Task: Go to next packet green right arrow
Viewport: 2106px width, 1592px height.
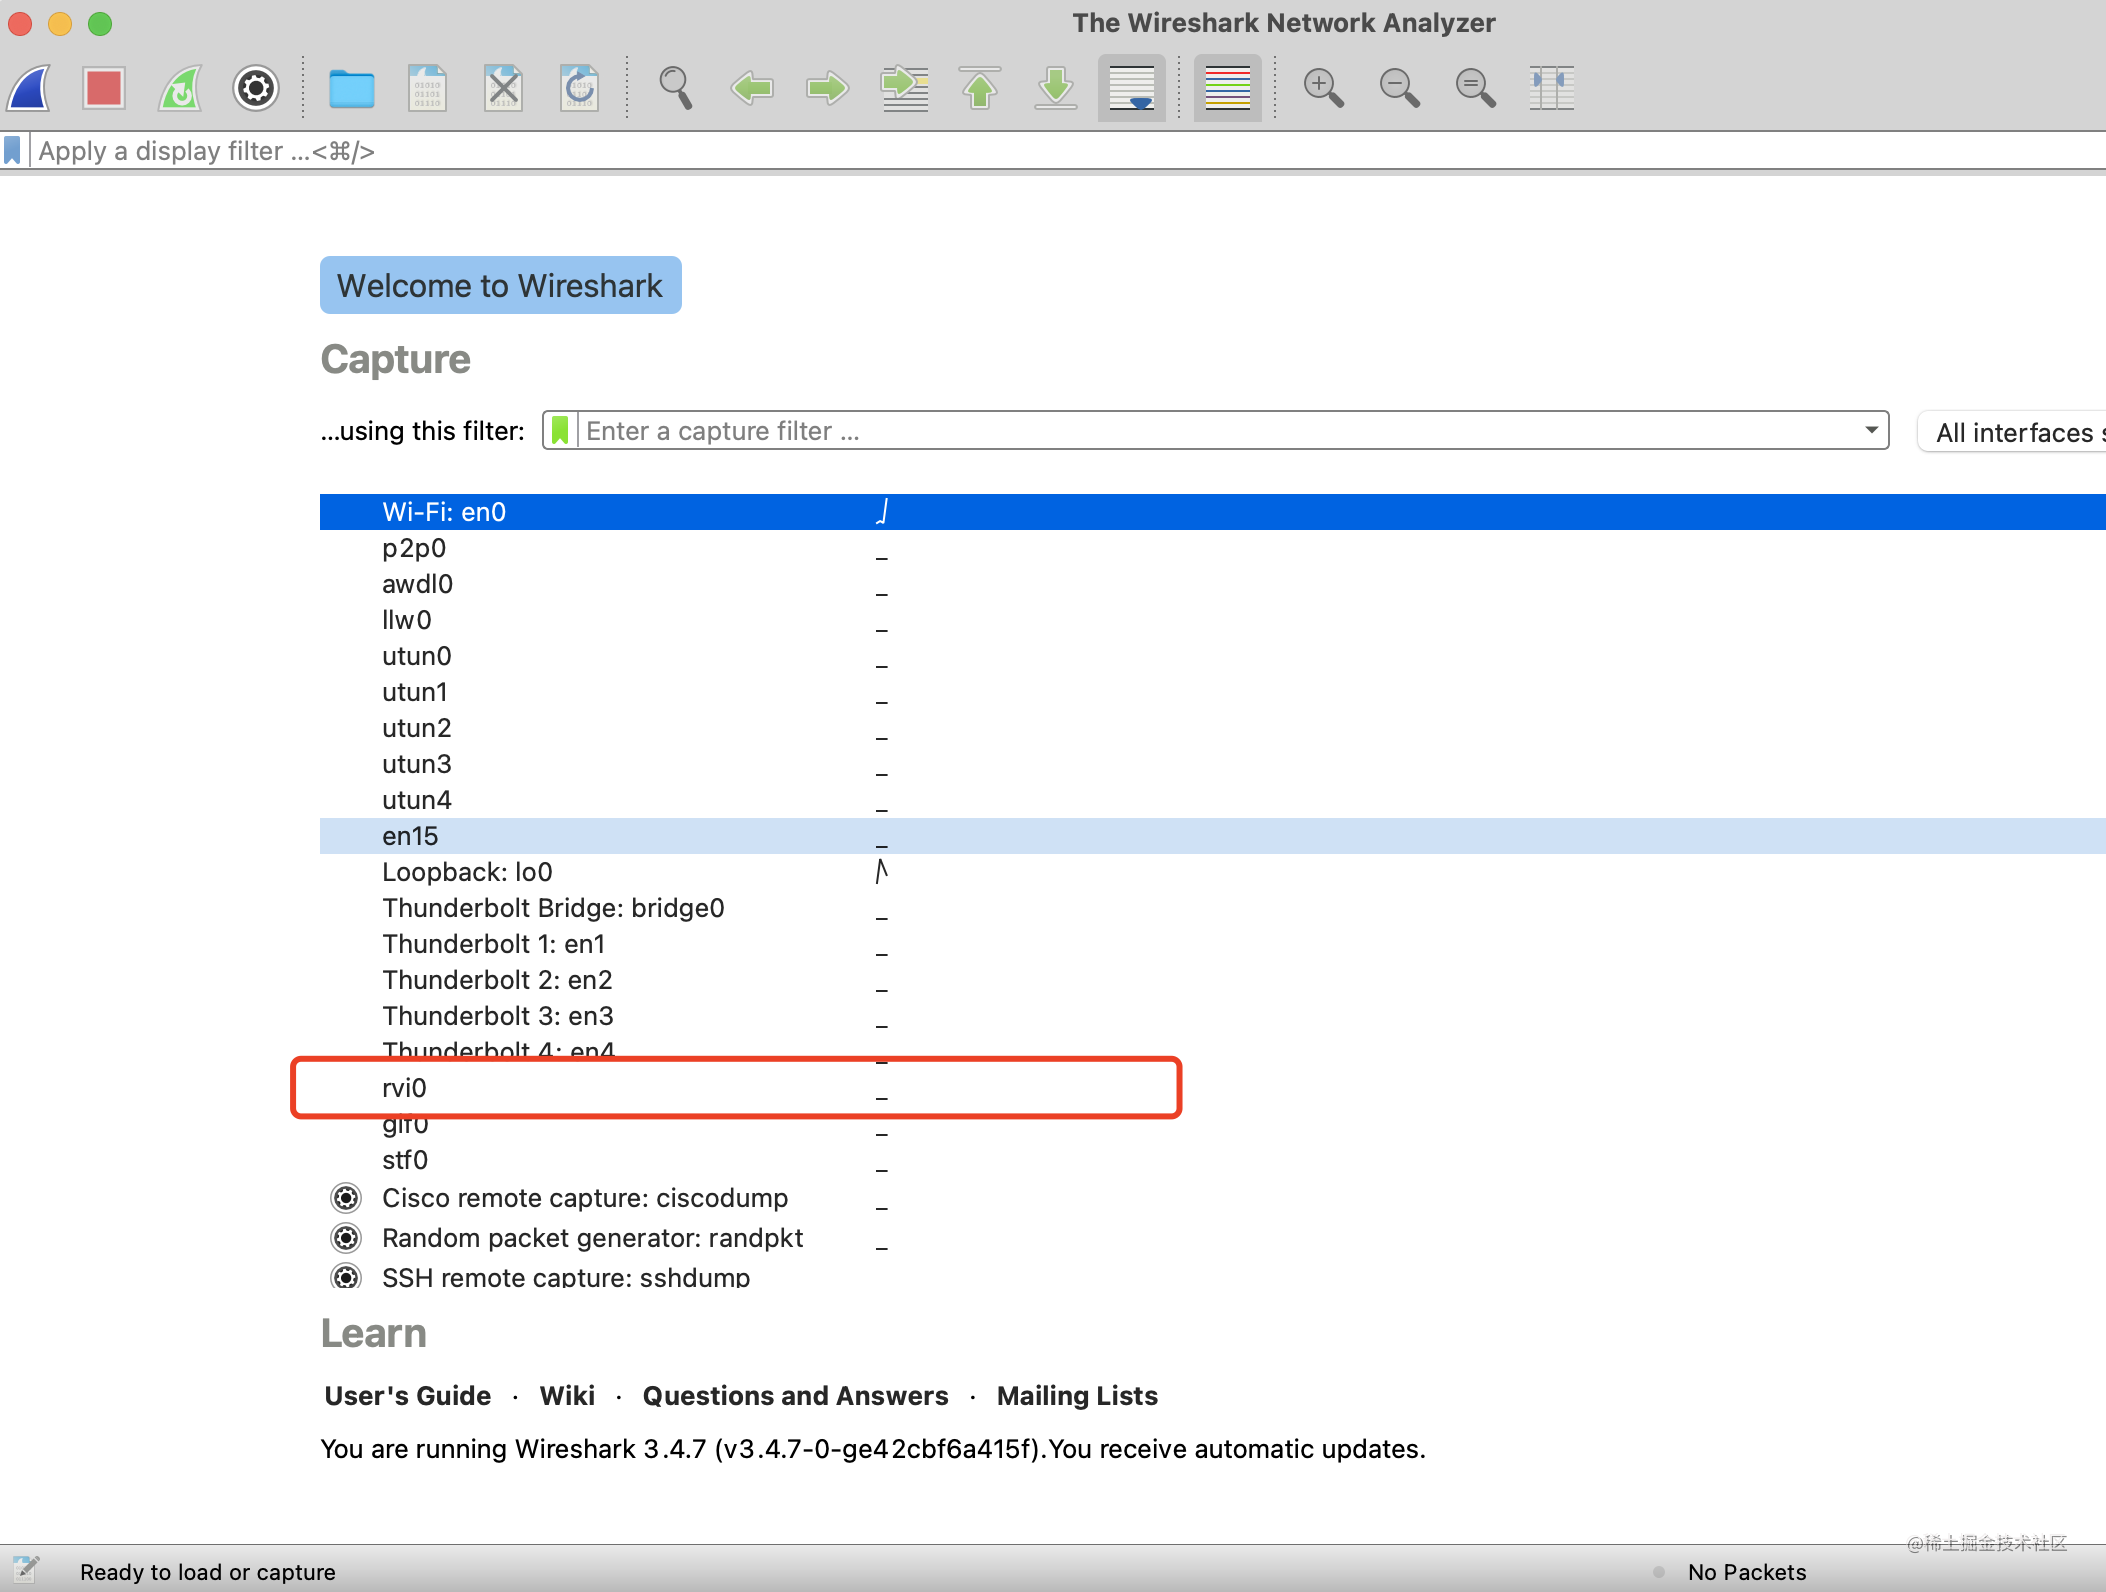Action: click(x=828, y=88)
